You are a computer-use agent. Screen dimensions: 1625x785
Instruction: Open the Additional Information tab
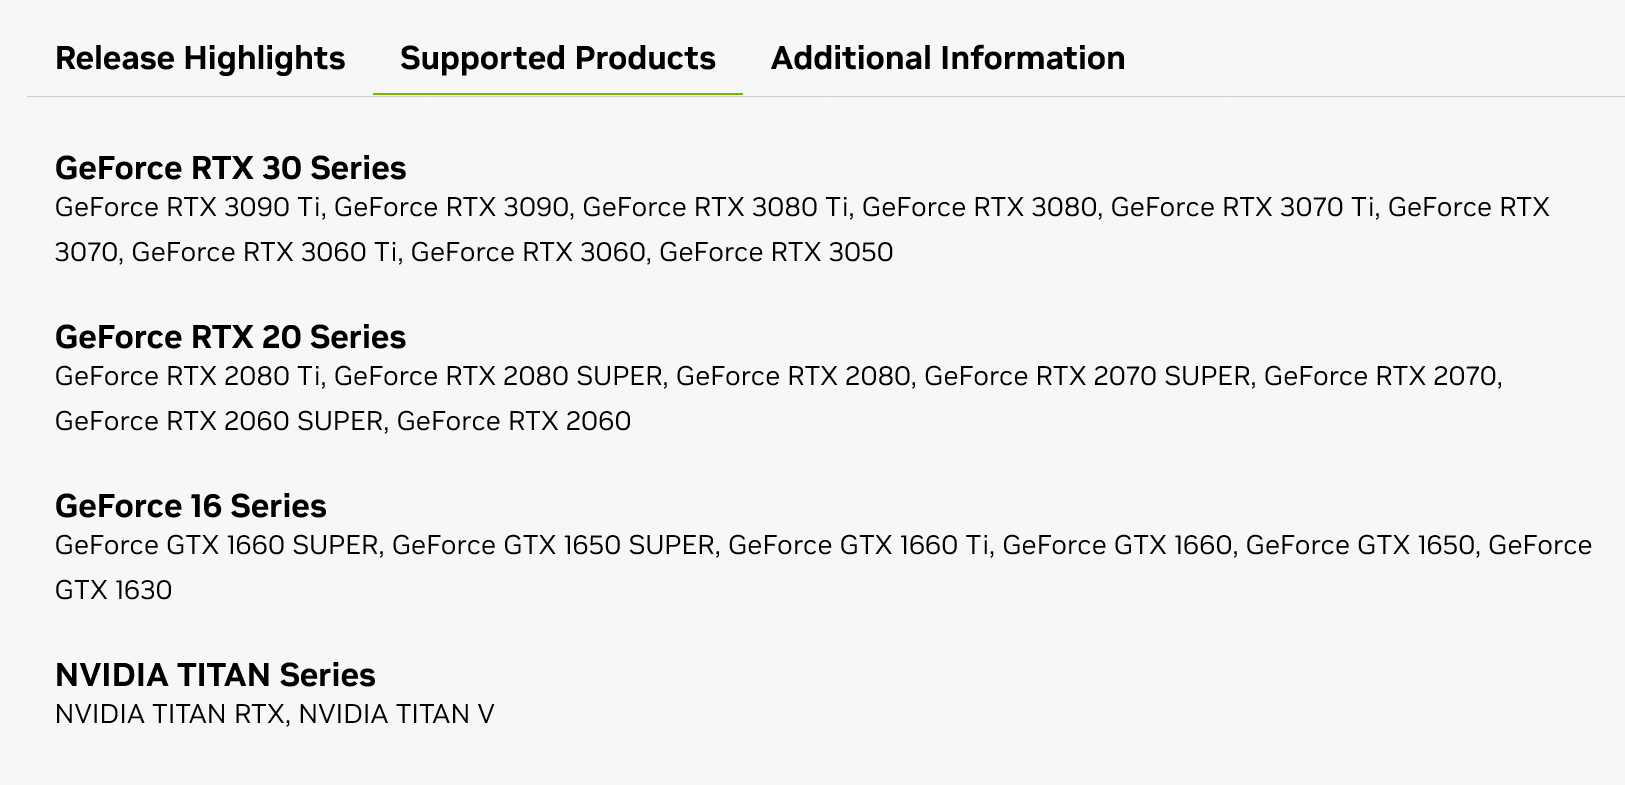947,58
